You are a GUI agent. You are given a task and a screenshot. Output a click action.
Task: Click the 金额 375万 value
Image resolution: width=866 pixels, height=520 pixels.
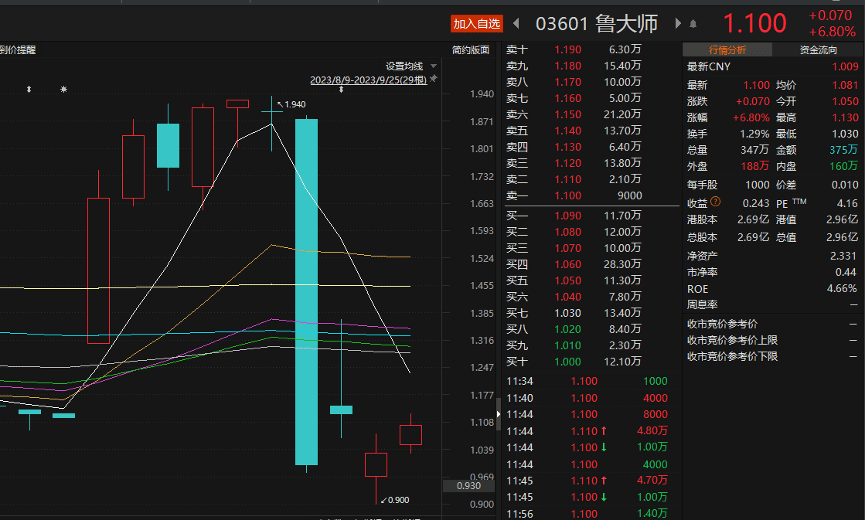843,150
